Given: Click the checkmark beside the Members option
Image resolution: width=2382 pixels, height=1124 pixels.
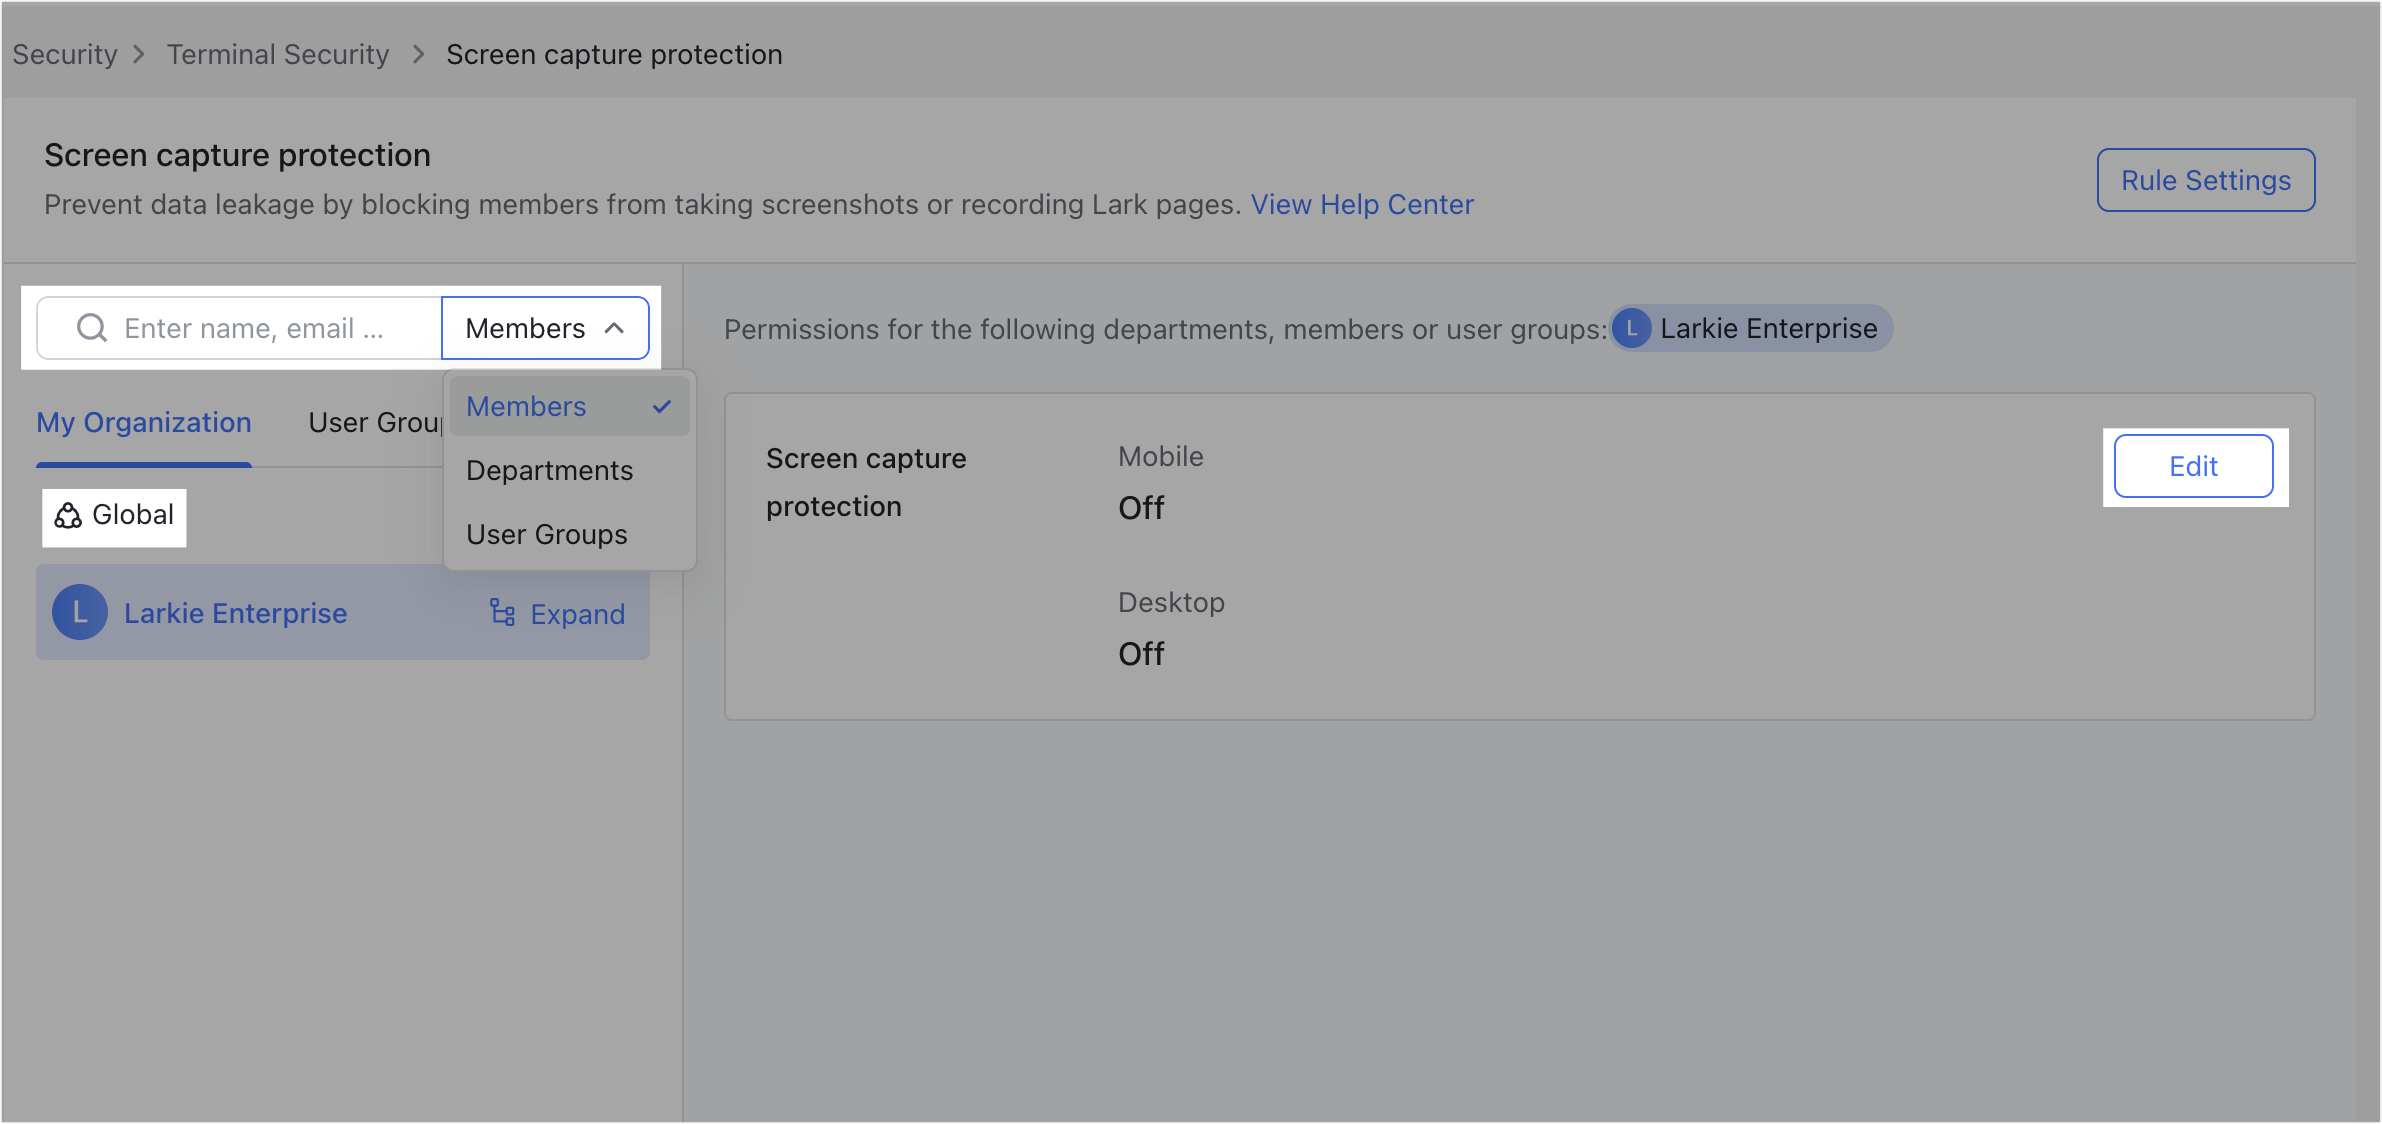Looking at the screenshot, I should tap(661, 406).
